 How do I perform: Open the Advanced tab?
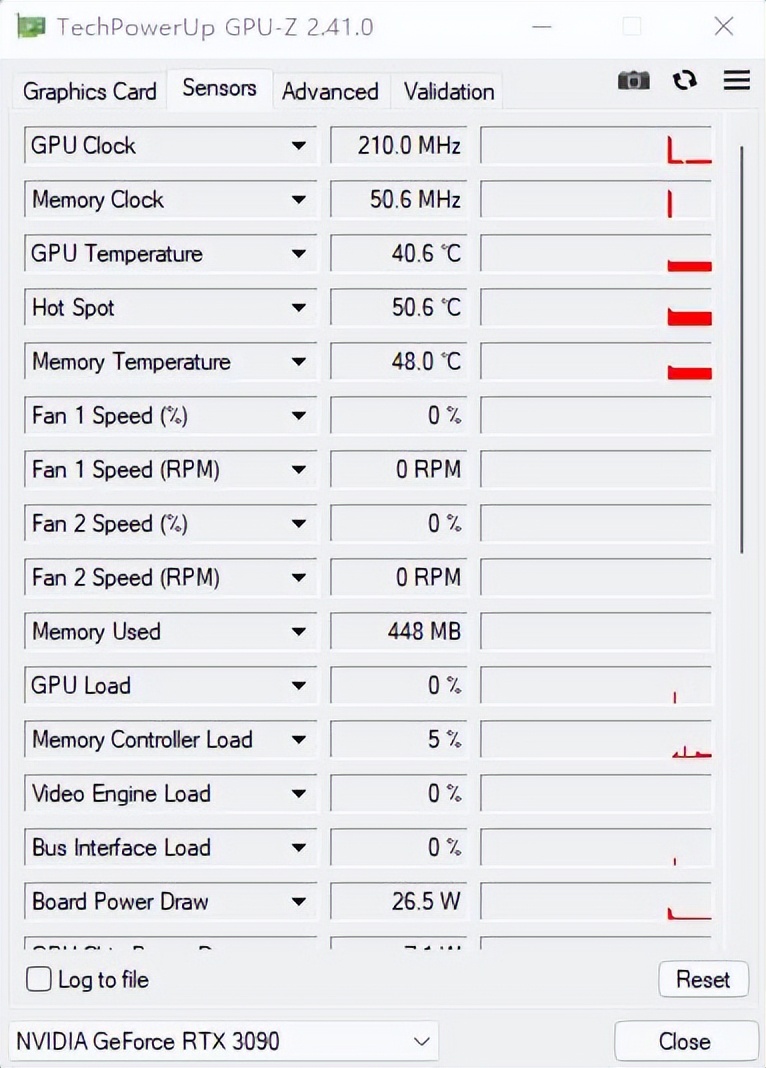(x=330, y=92)
